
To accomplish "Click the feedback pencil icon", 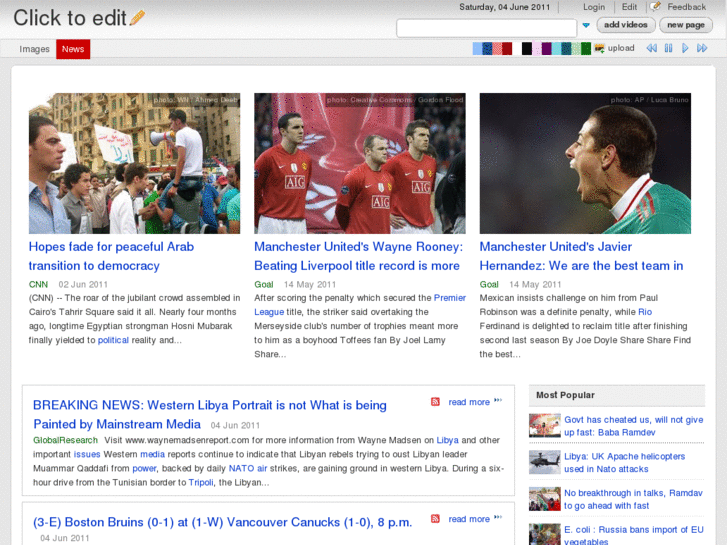I will (655, 6).
